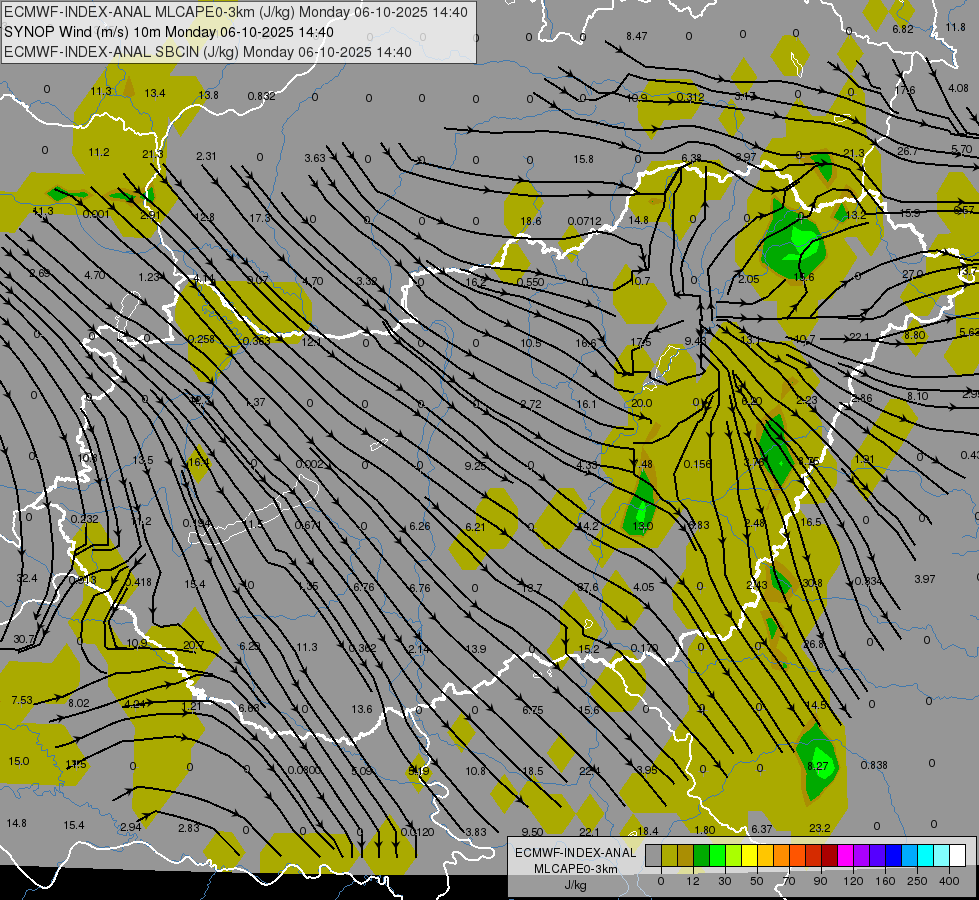Click the gray swatch in the MLCAPE legend
Viewport: 979px width, 900px height.
[654, 855]
